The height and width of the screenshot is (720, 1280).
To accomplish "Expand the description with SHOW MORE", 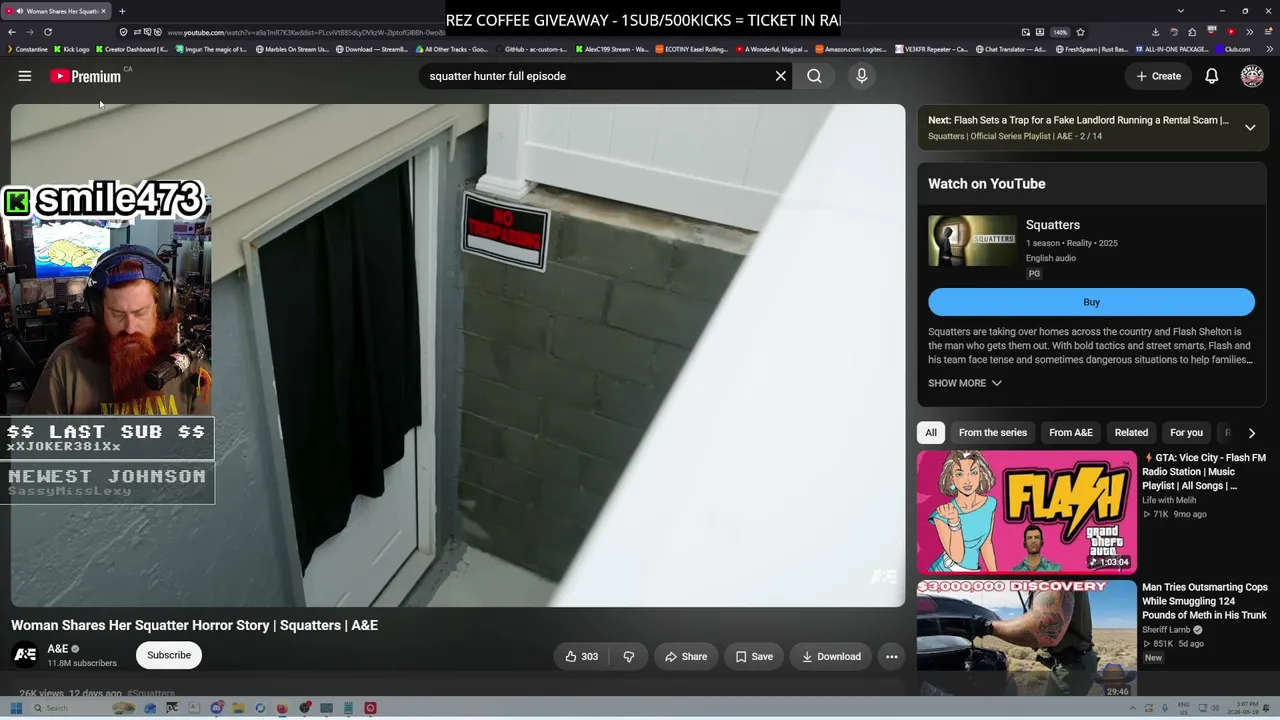I will click(965, 383).
